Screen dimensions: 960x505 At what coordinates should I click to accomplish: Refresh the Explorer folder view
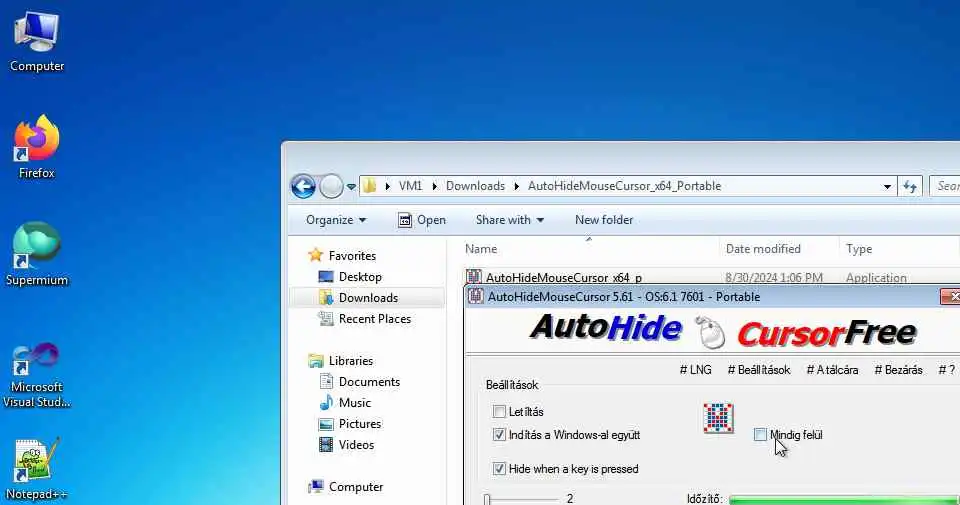pyautogui.click(x=910, y=187)
